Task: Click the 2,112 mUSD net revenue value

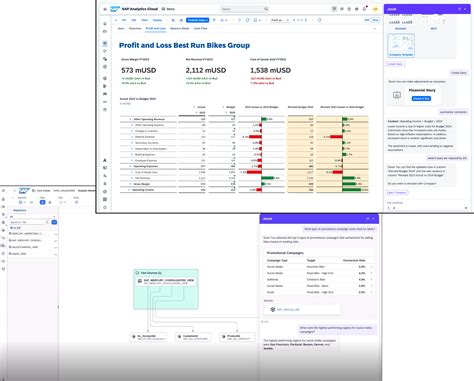Action: [x=206, y=70]
